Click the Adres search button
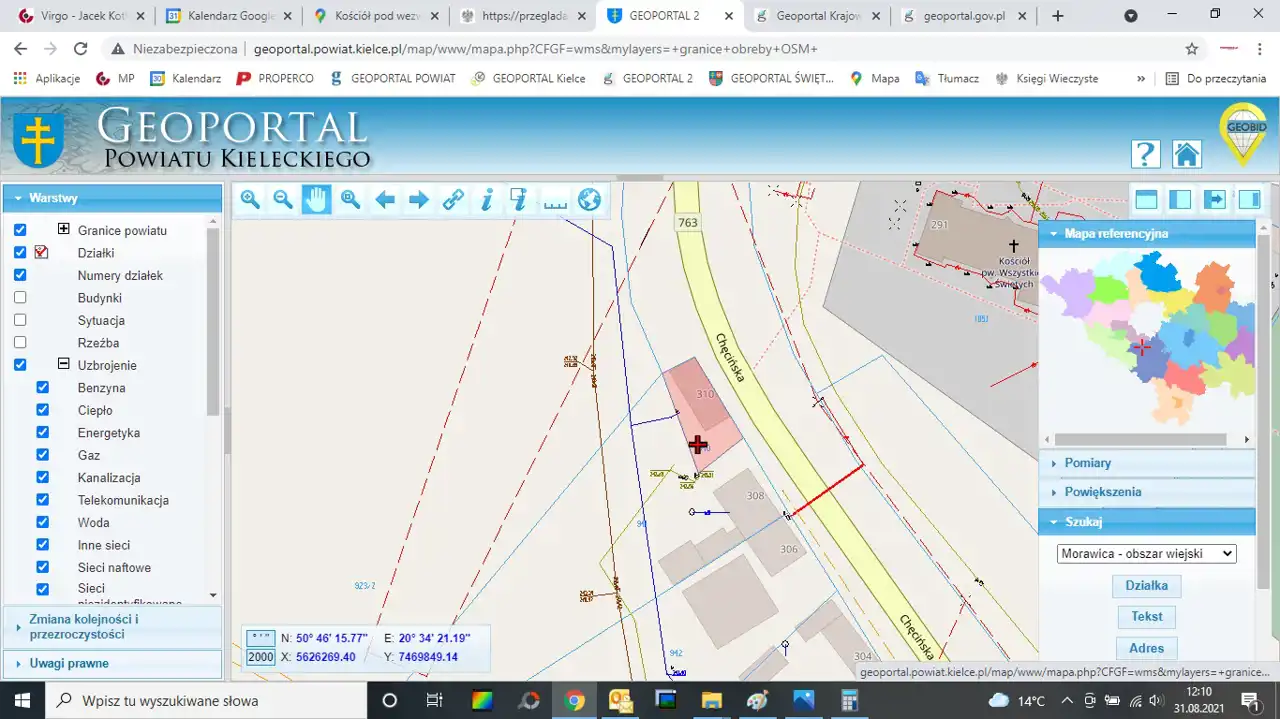This screenshot has height=719, width=1280. [1146, 648]
